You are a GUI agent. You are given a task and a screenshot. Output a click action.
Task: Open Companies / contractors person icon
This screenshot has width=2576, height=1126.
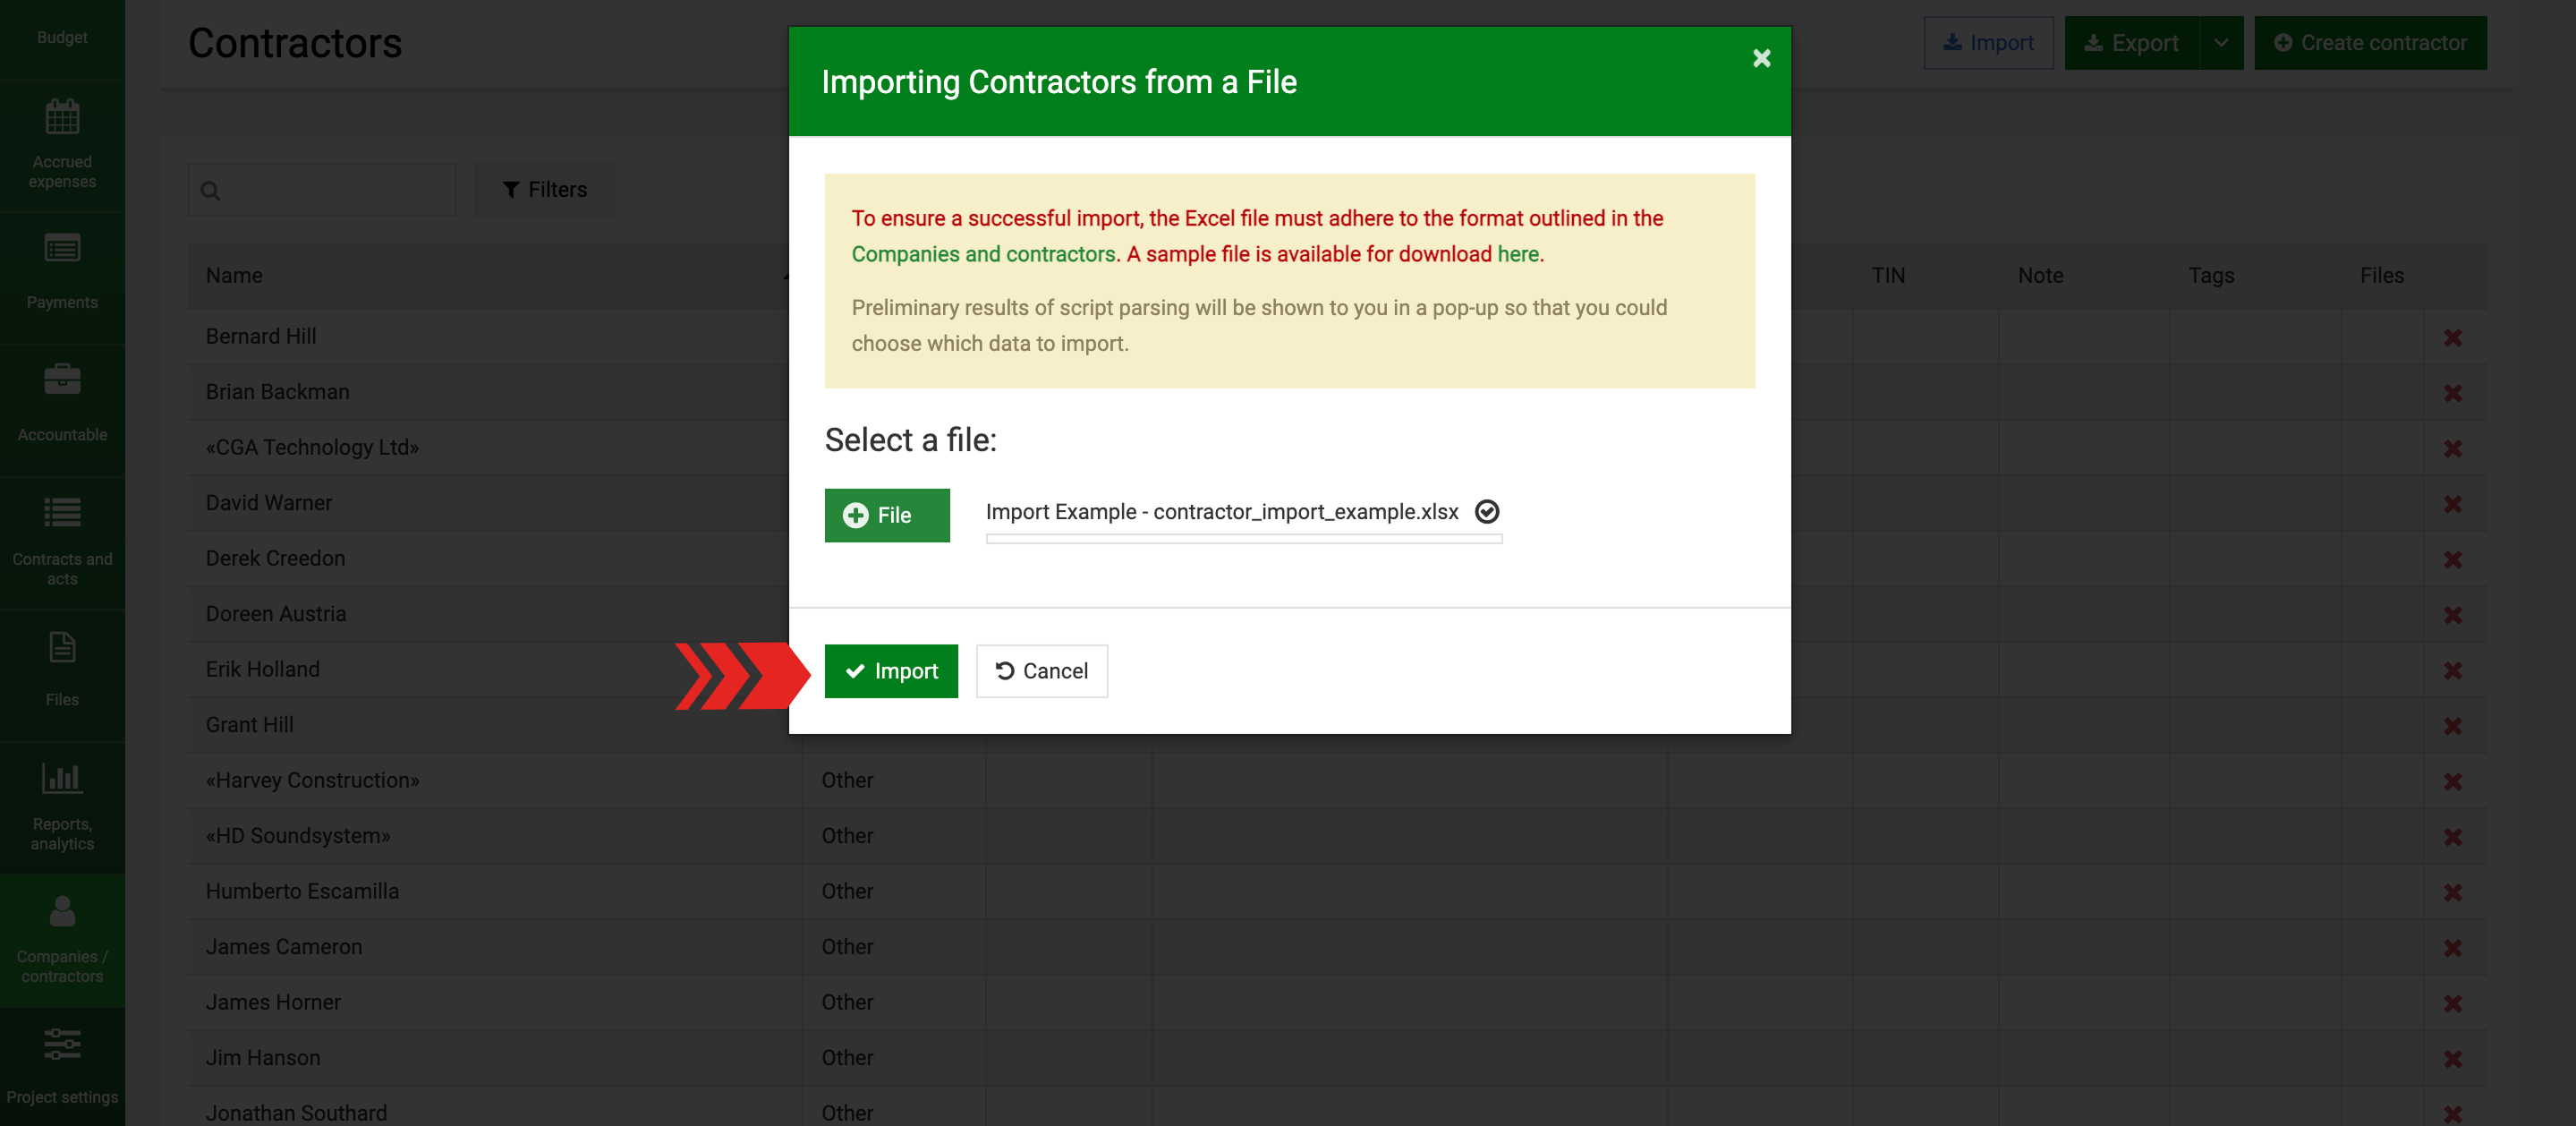click(62, 911)
